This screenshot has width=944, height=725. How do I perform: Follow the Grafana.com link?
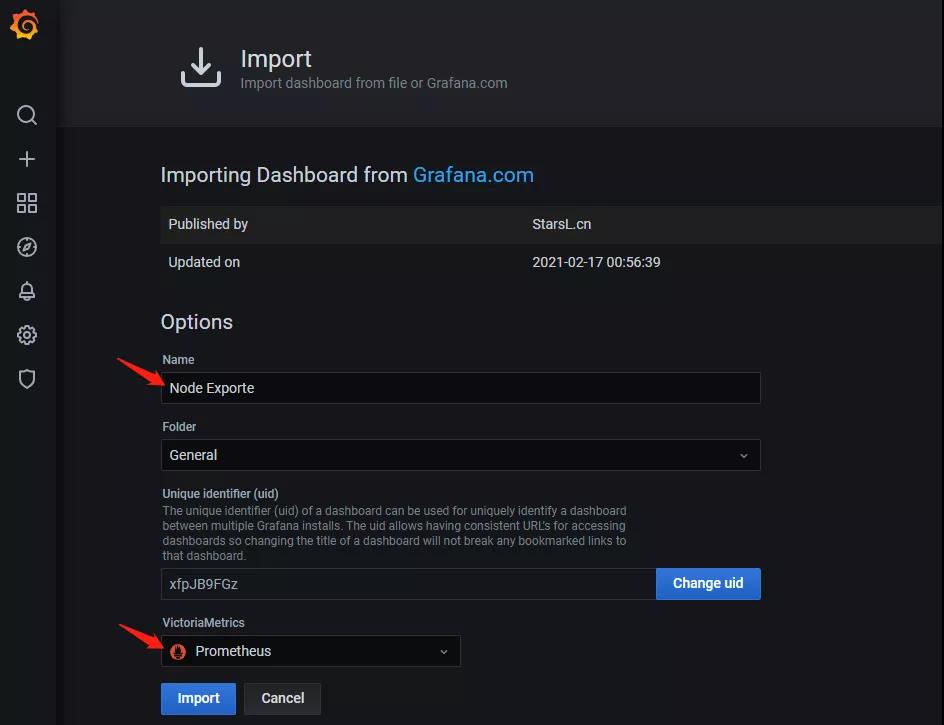(473, 175)
